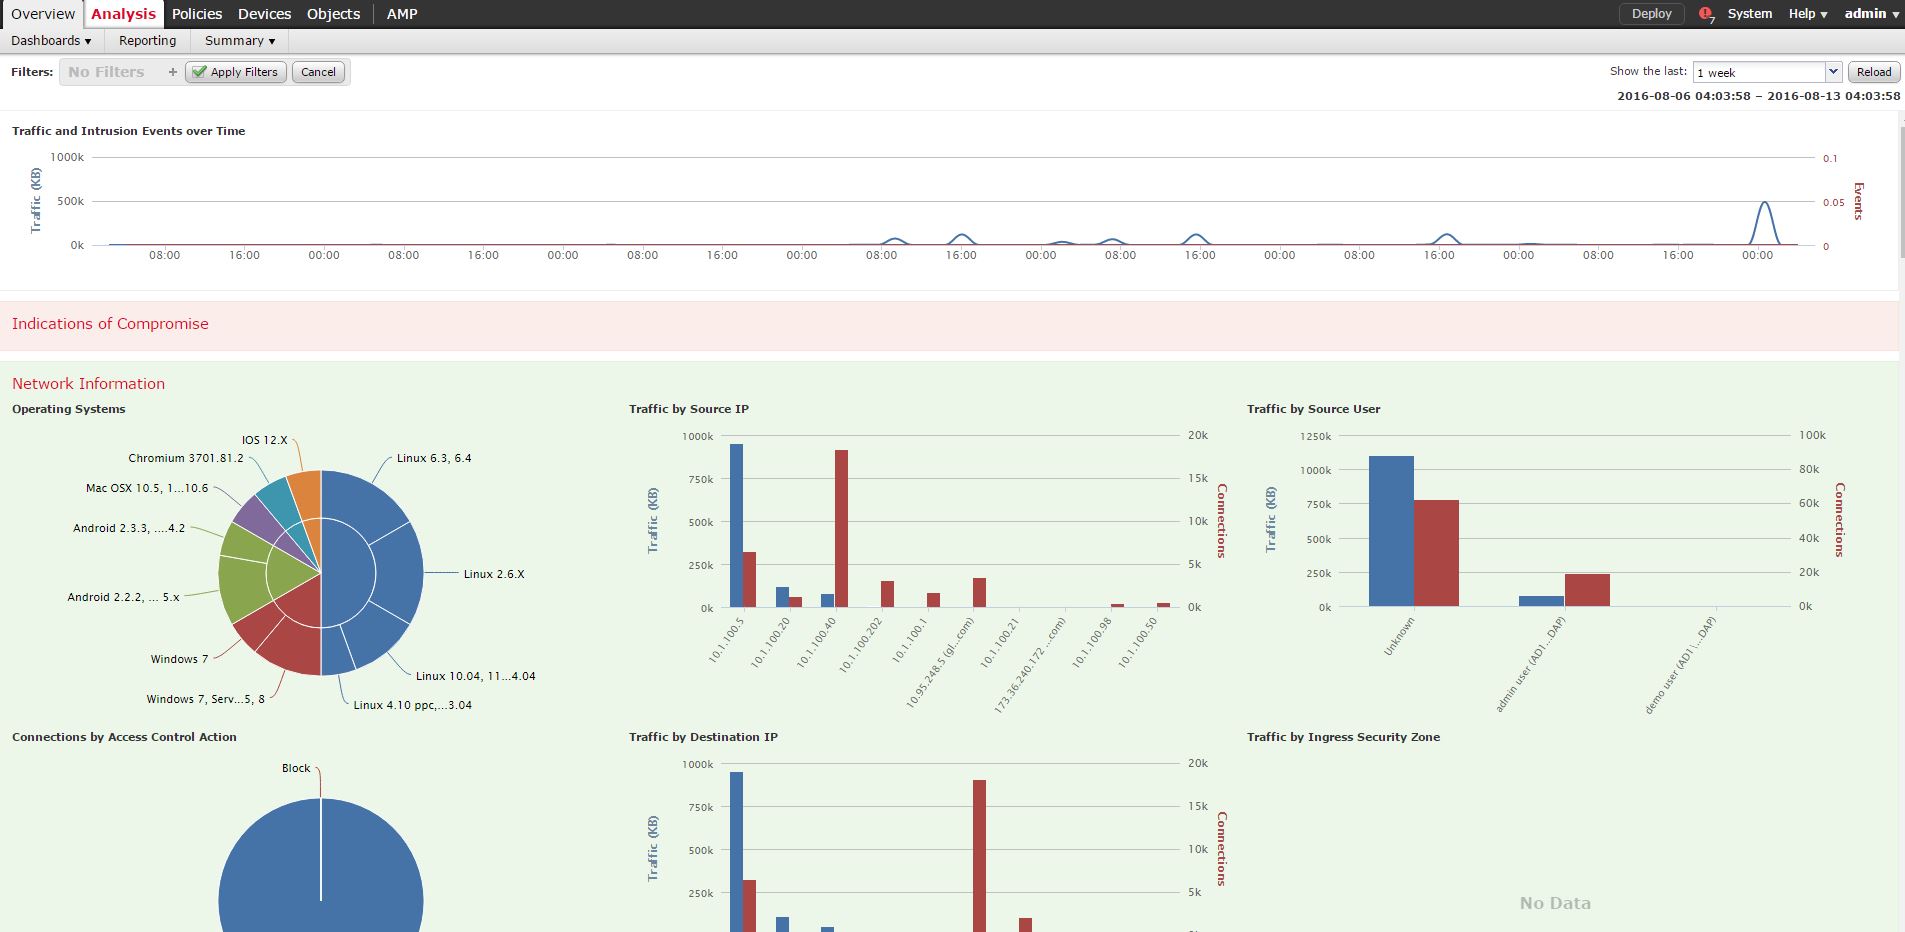Viewport: 1905px width, 932px height.
Task: Click the Traffic by Source User title
Action: coord(1314,409)
